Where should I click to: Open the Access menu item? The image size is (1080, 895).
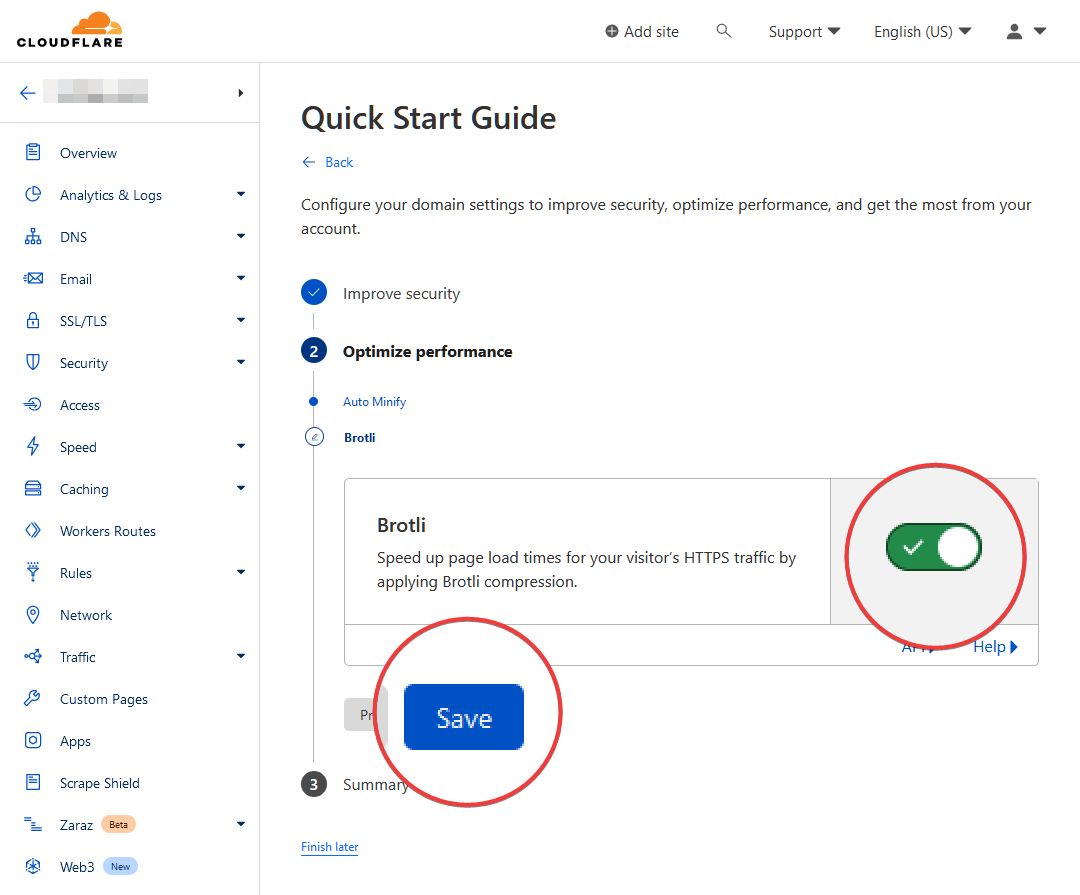point(80,405)
